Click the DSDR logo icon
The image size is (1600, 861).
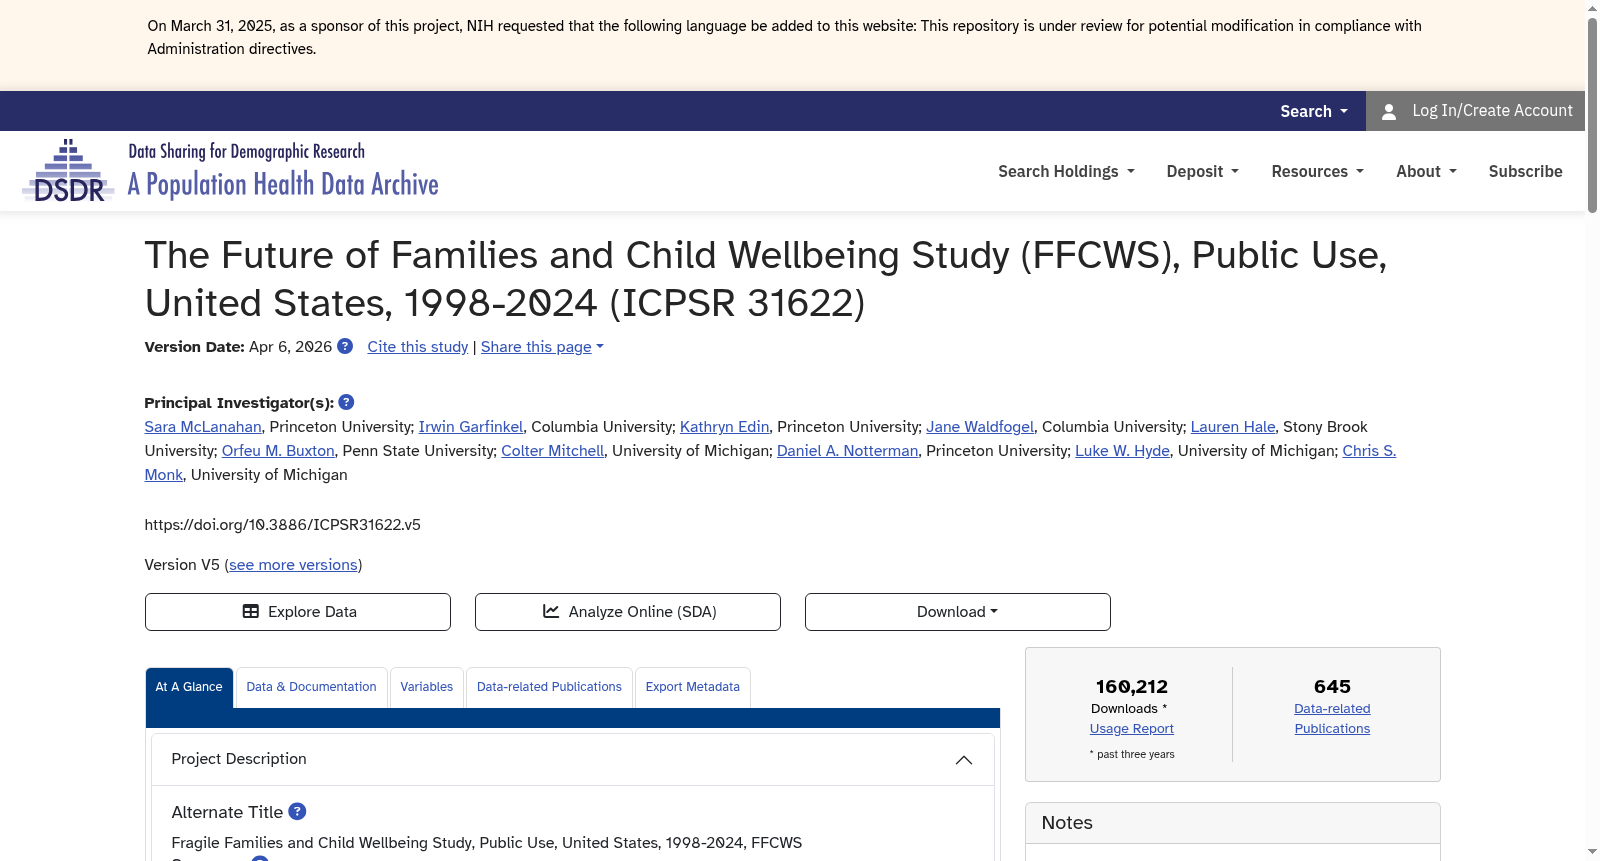tap(69, 171)
